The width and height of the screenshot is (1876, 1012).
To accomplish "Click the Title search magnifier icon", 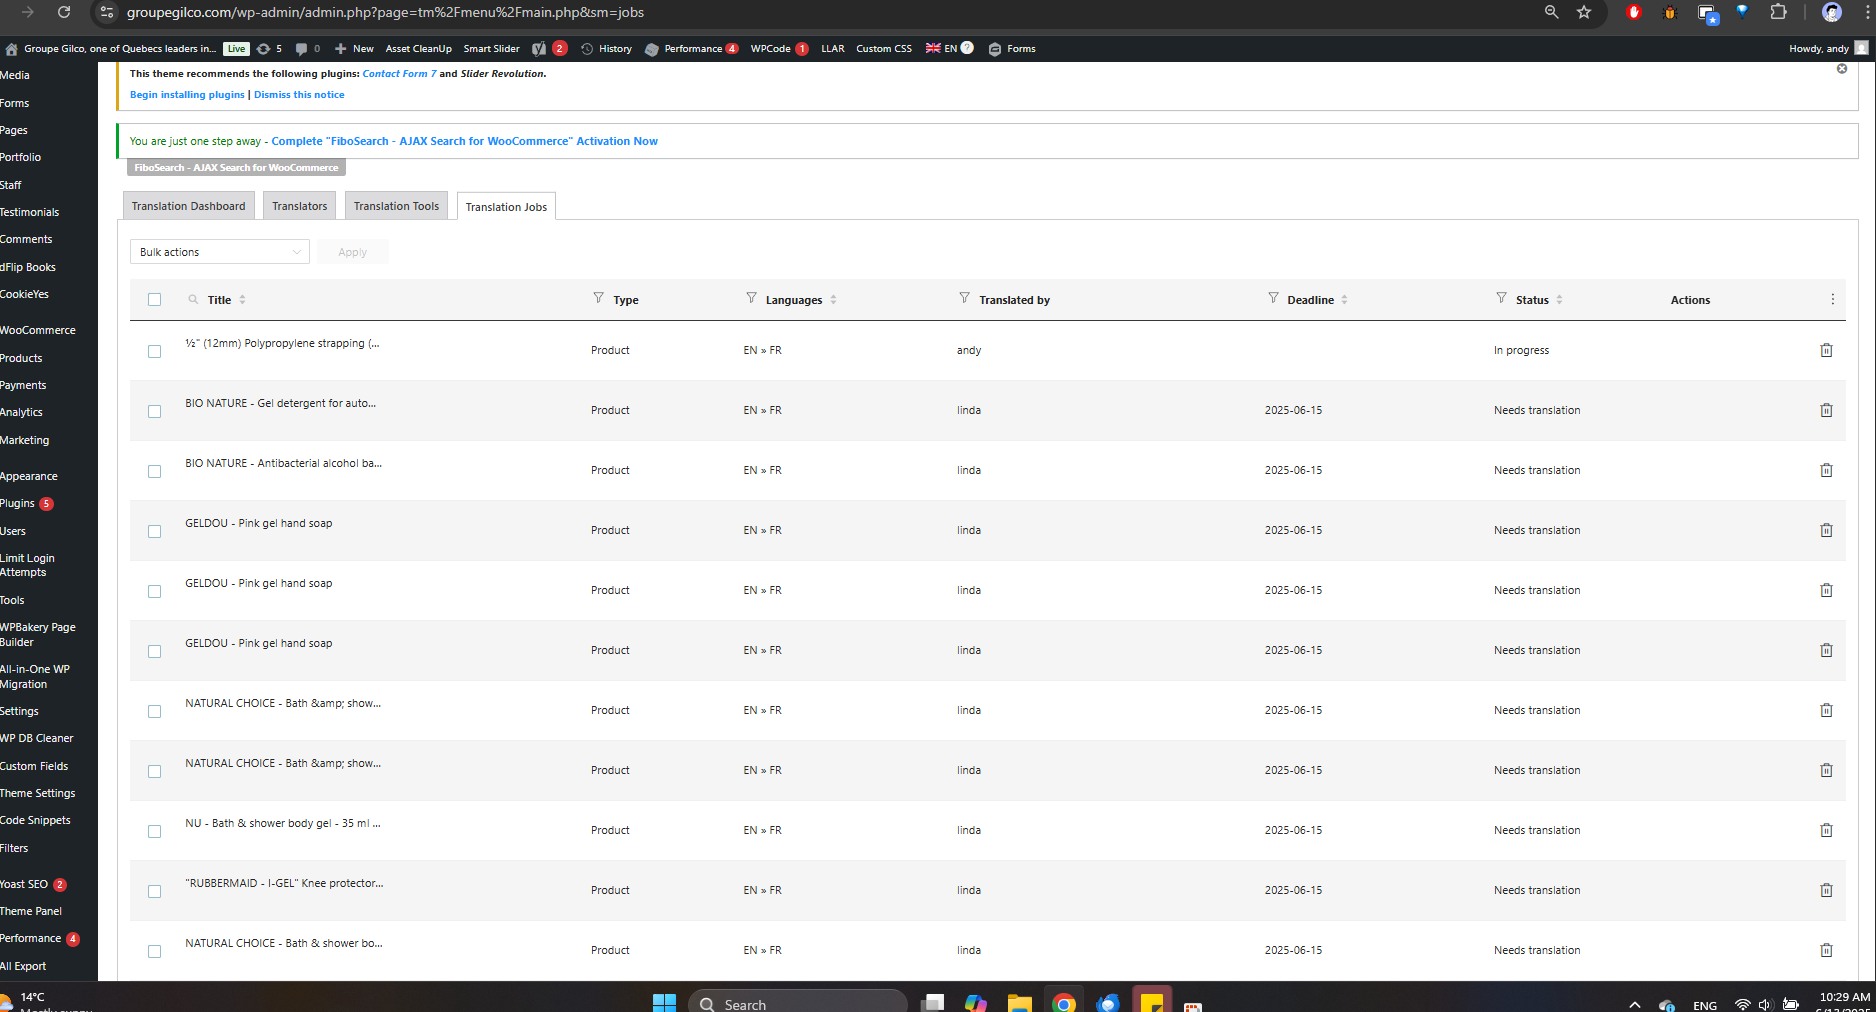I will [x=193, y=299].
